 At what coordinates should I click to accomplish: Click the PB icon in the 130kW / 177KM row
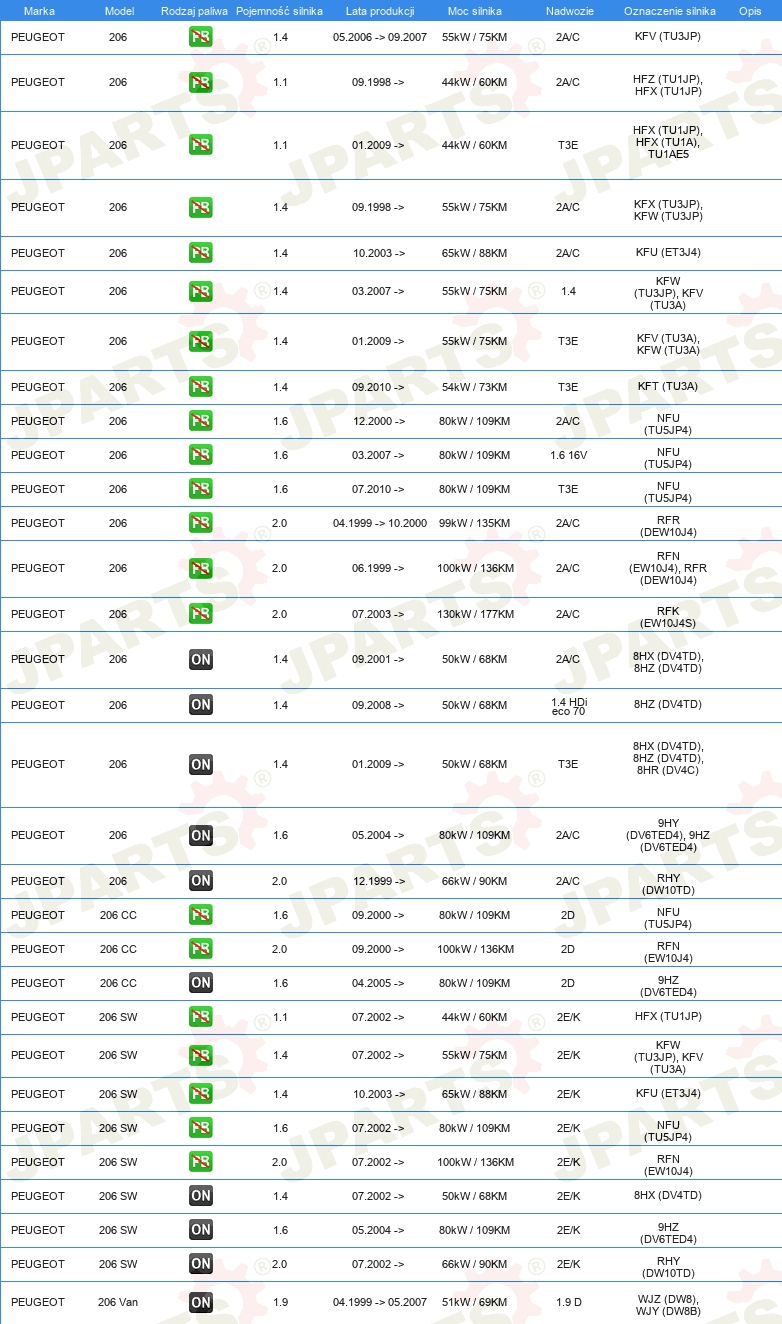tap(201, 614)
